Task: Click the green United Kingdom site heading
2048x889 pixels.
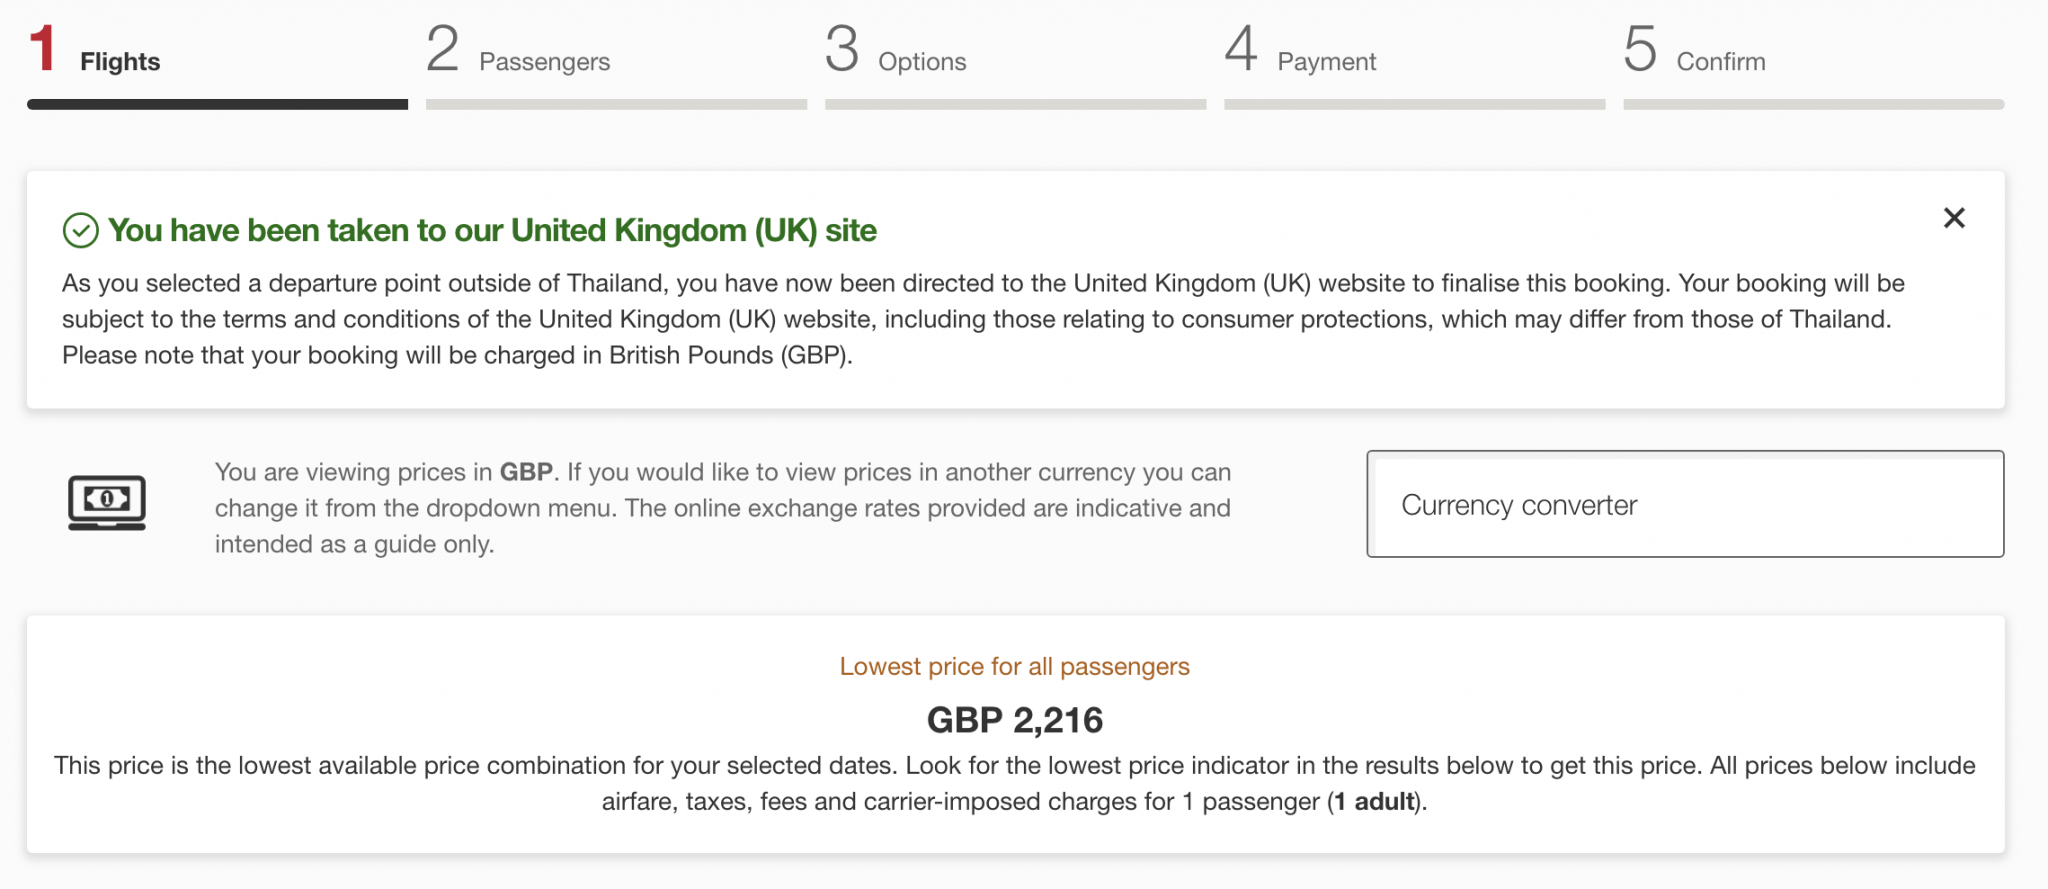Action: [492, 231]
